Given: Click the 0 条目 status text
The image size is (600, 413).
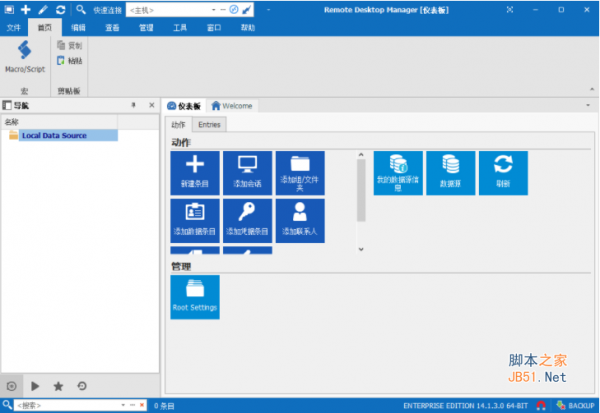Looking at the screenshot, I should [x=164, y=406].
